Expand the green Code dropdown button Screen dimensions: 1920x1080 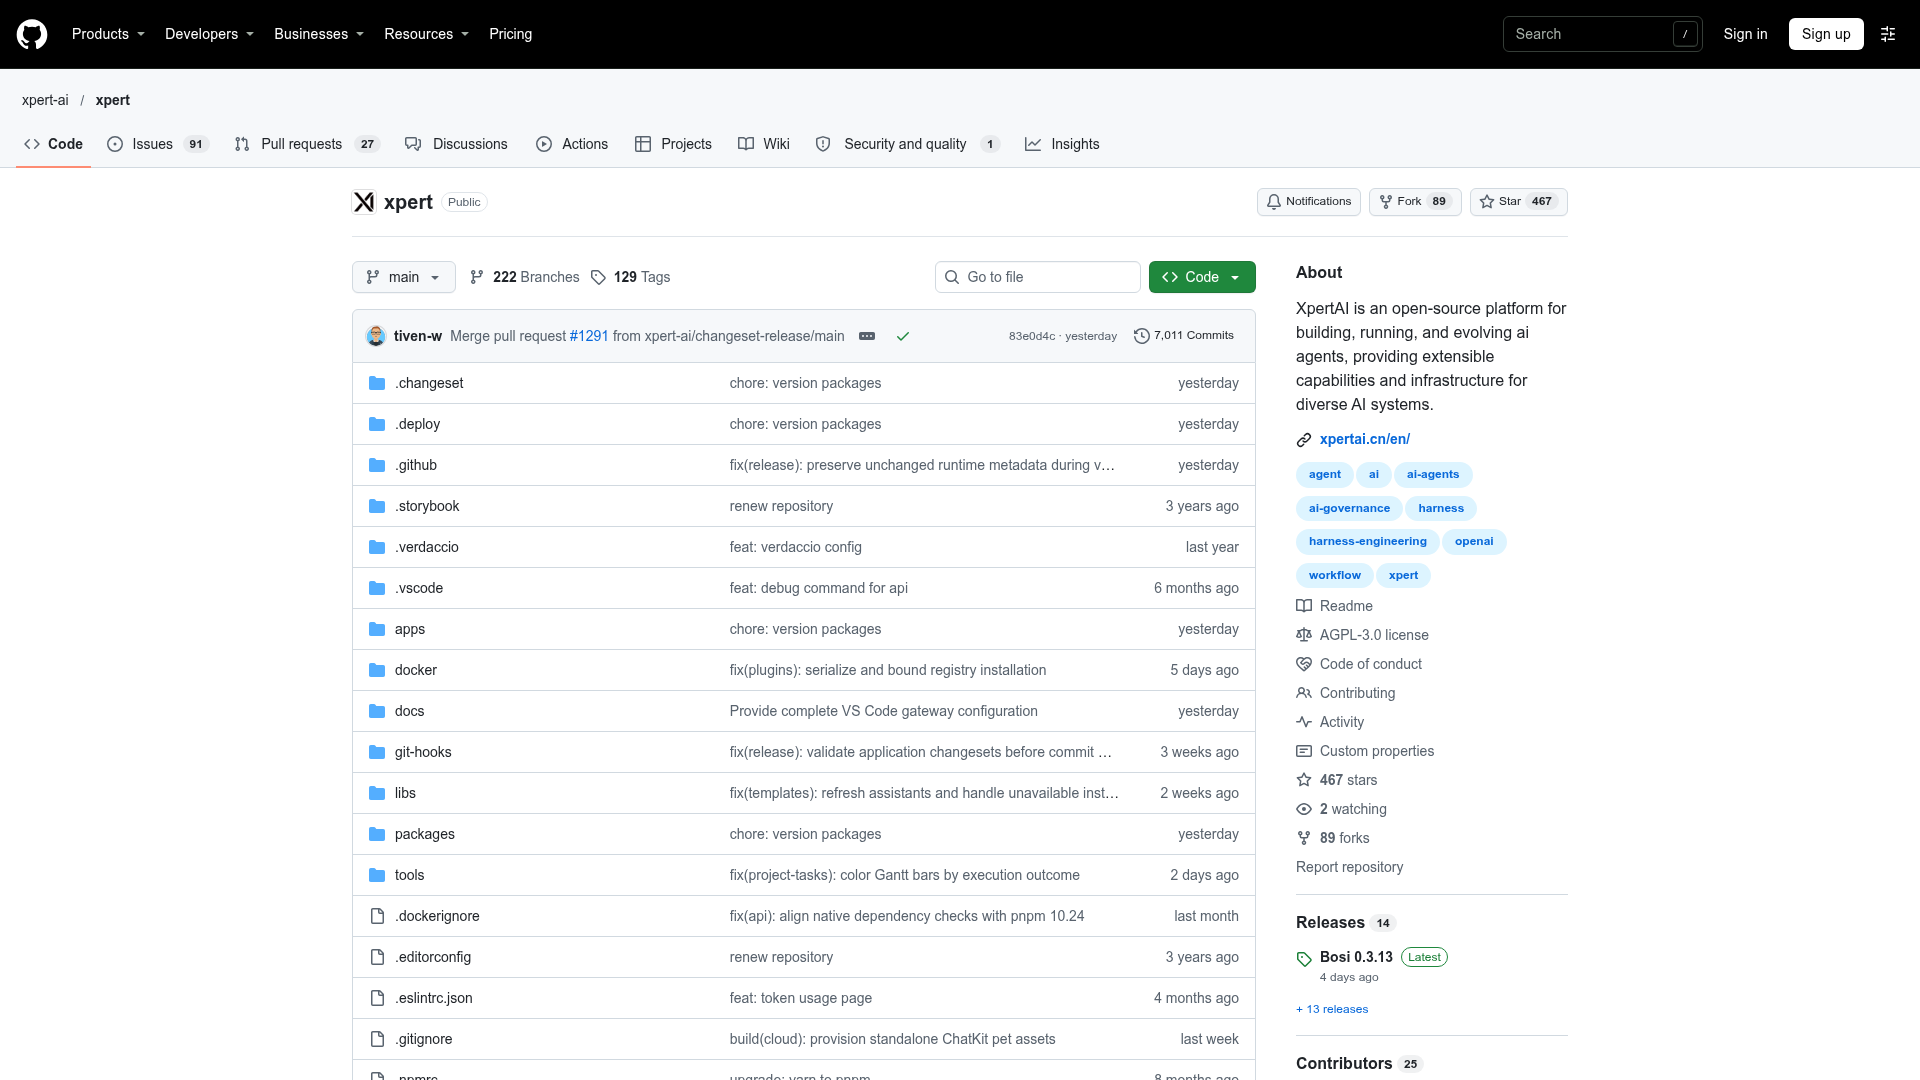tap(1202, 277)
